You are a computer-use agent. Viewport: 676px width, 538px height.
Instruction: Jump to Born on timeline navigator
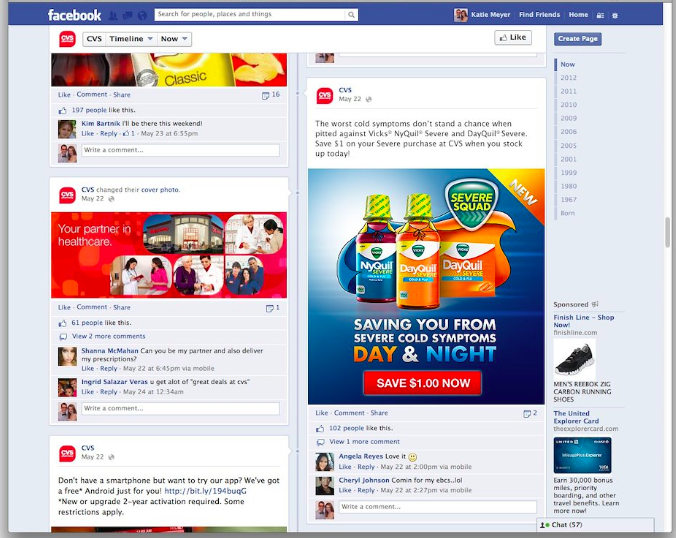click(x=567, y=213)
